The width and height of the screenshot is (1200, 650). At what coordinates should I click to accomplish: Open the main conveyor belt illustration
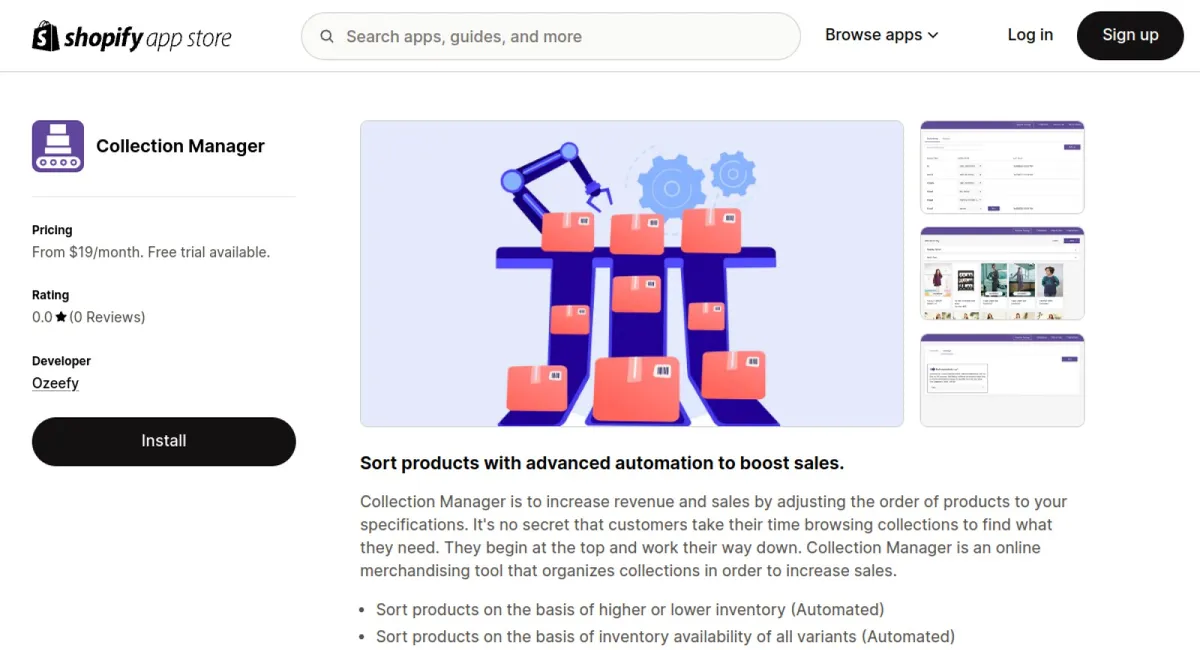632,274
